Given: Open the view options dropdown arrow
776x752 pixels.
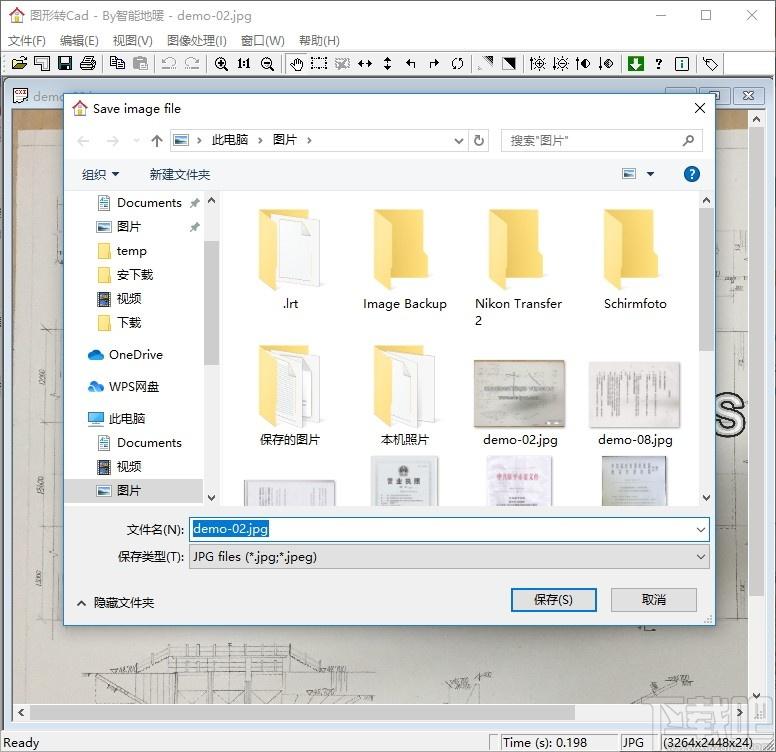Looking at the screenshot, I should pyautogui.click(x=650, y=174).
